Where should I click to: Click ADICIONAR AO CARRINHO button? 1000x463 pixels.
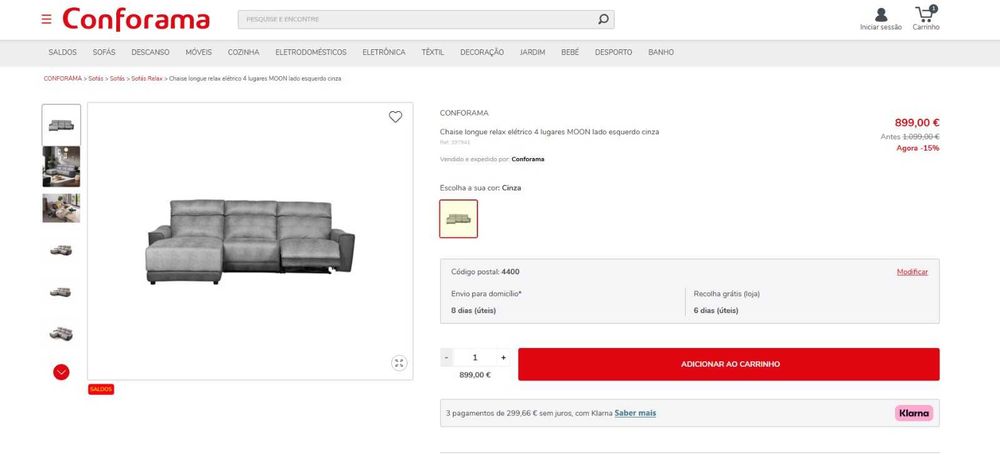pos(729,364)
